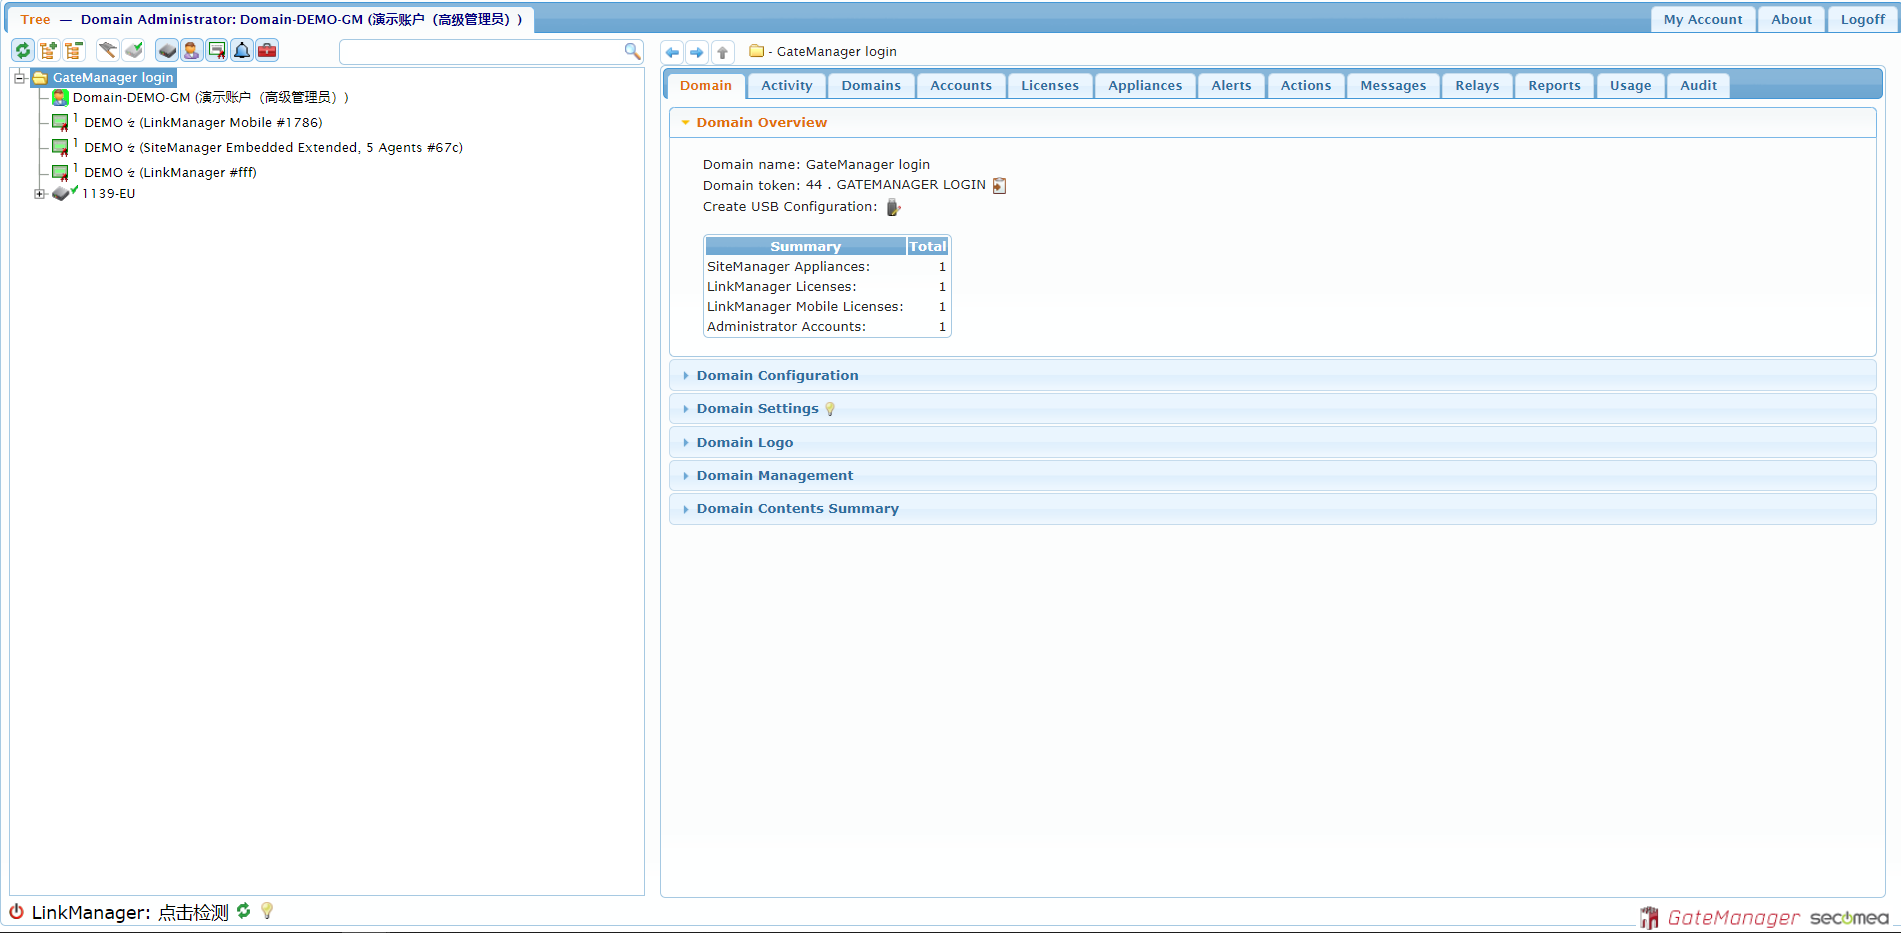1901x933 pixels.
Task: Click the pick-axe/broom tool icon in tree toolbar
Action: (107, 50)
